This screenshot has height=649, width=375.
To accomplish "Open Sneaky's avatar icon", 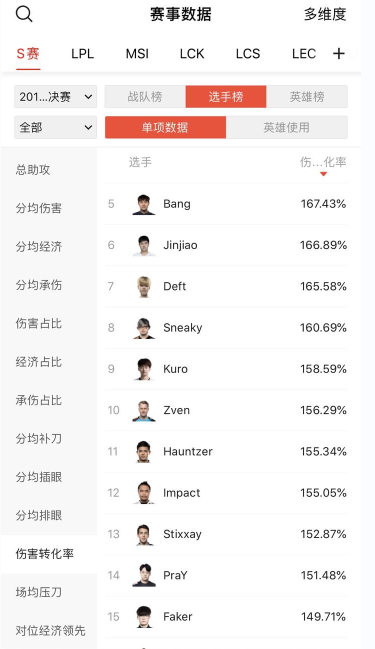I will [144, 328].
